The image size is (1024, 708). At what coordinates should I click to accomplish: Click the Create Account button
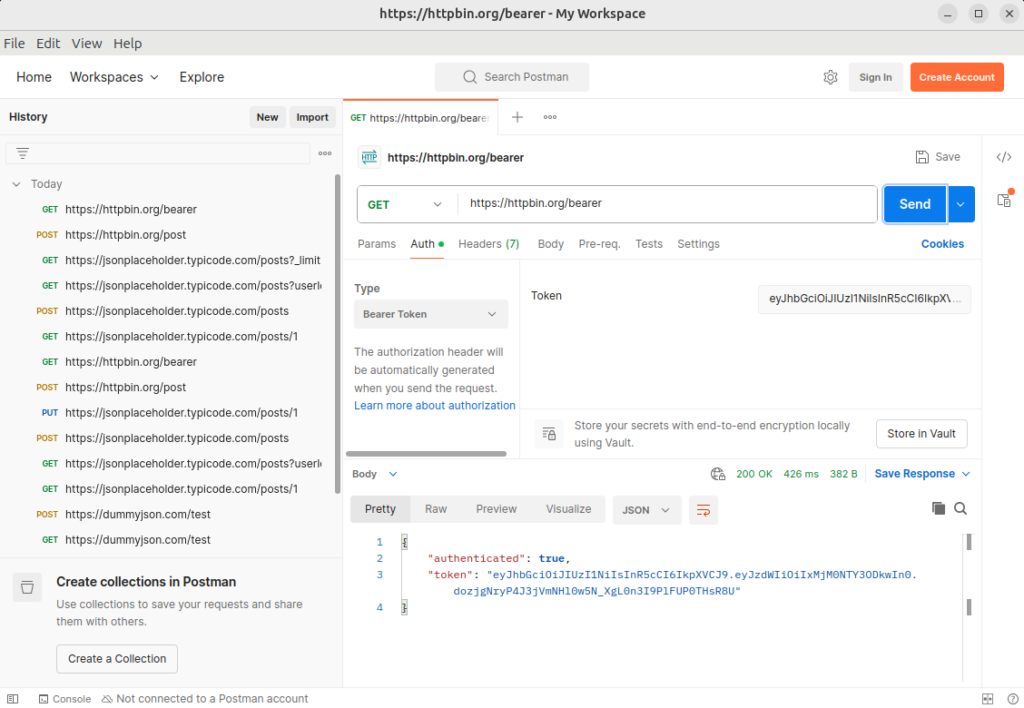(957, 77)
